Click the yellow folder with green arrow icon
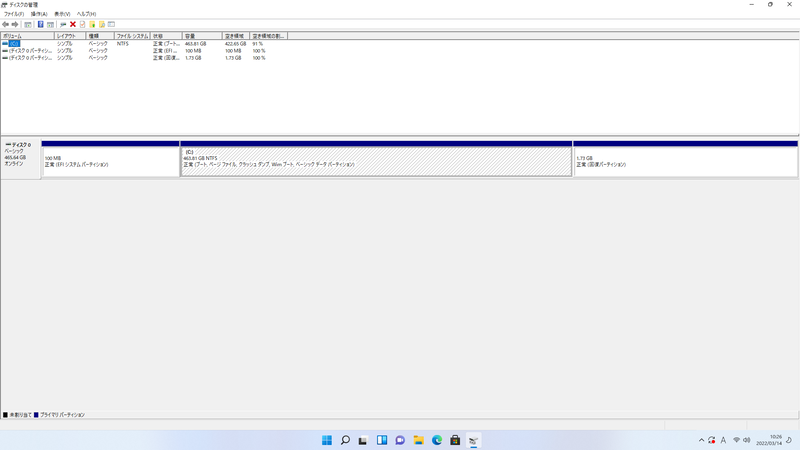Image resolution: width=800 pixels, height=450 pixels. [x=92, y=24]
